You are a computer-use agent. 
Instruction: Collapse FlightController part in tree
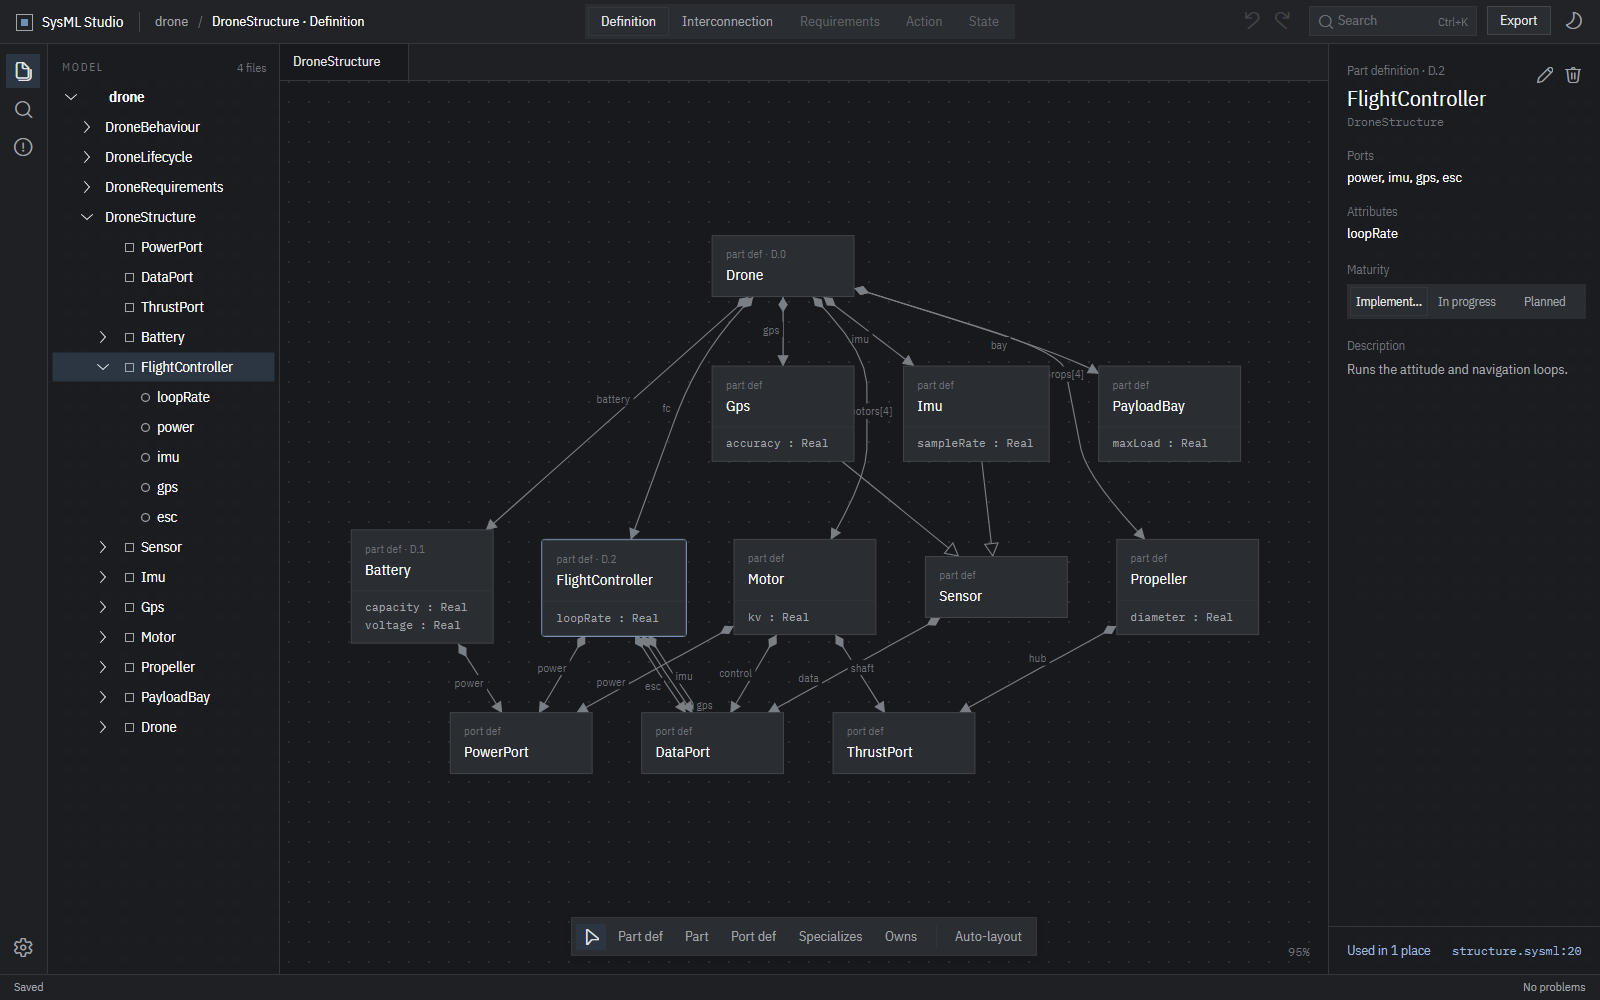coord(103,367)
